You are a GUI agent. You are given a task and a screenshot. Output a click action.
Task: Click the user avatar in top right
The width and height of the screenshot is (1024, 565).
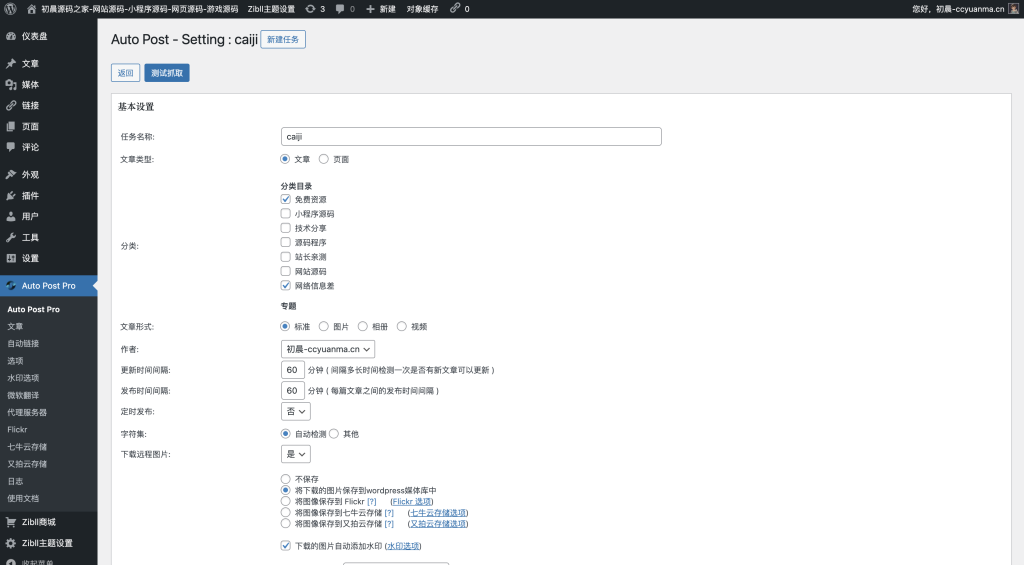[x=1014, y=8]
